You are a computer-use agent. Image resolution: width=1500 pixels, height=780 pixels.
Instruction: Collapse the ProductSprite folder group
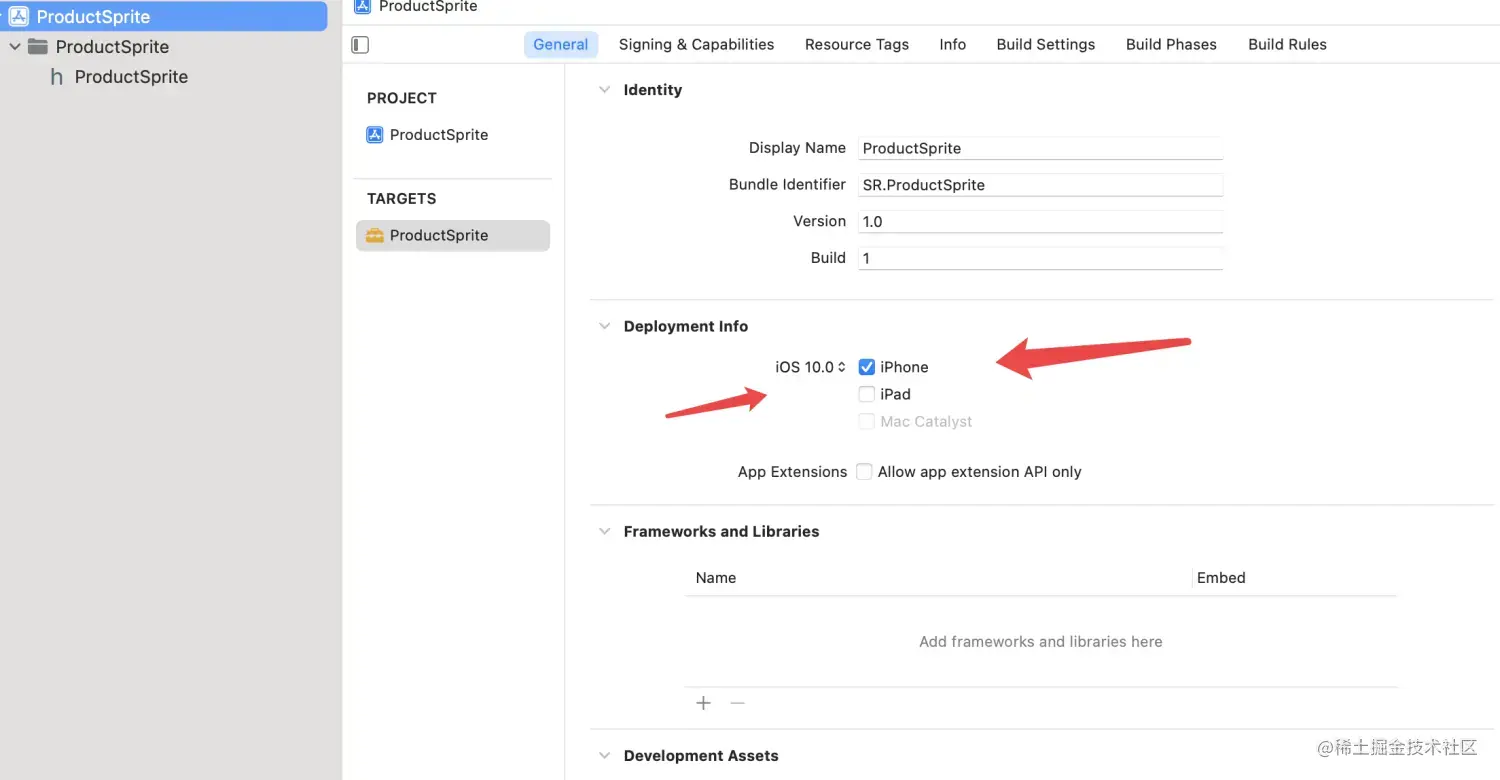click(14, 47)
